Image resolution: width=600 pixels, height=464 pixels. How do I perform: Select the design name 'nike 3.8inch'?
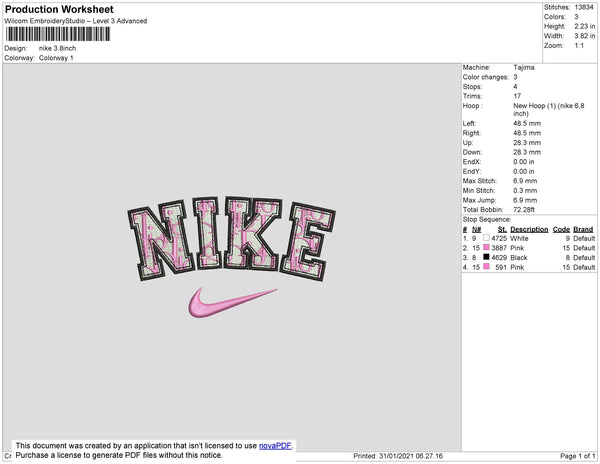click(x=57, y=48)
